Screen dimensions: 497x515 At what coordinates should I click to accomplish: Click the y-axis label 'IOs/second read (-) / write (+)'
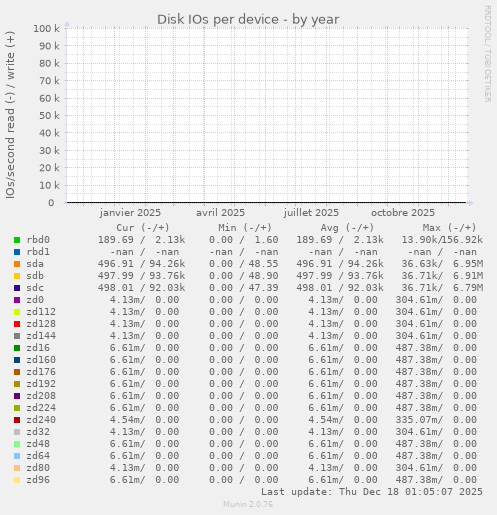[x=10, y=115]
